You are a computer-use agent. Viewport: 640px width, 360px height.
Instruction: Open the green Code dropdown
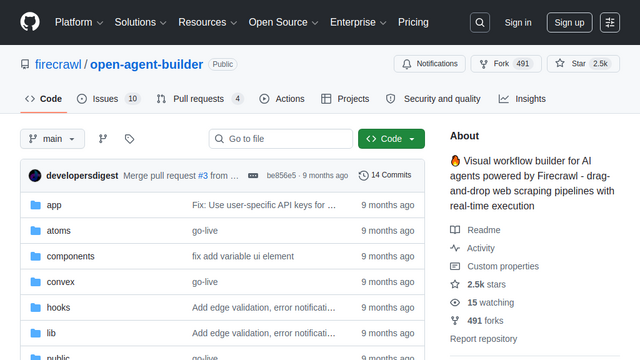point(391,139)
